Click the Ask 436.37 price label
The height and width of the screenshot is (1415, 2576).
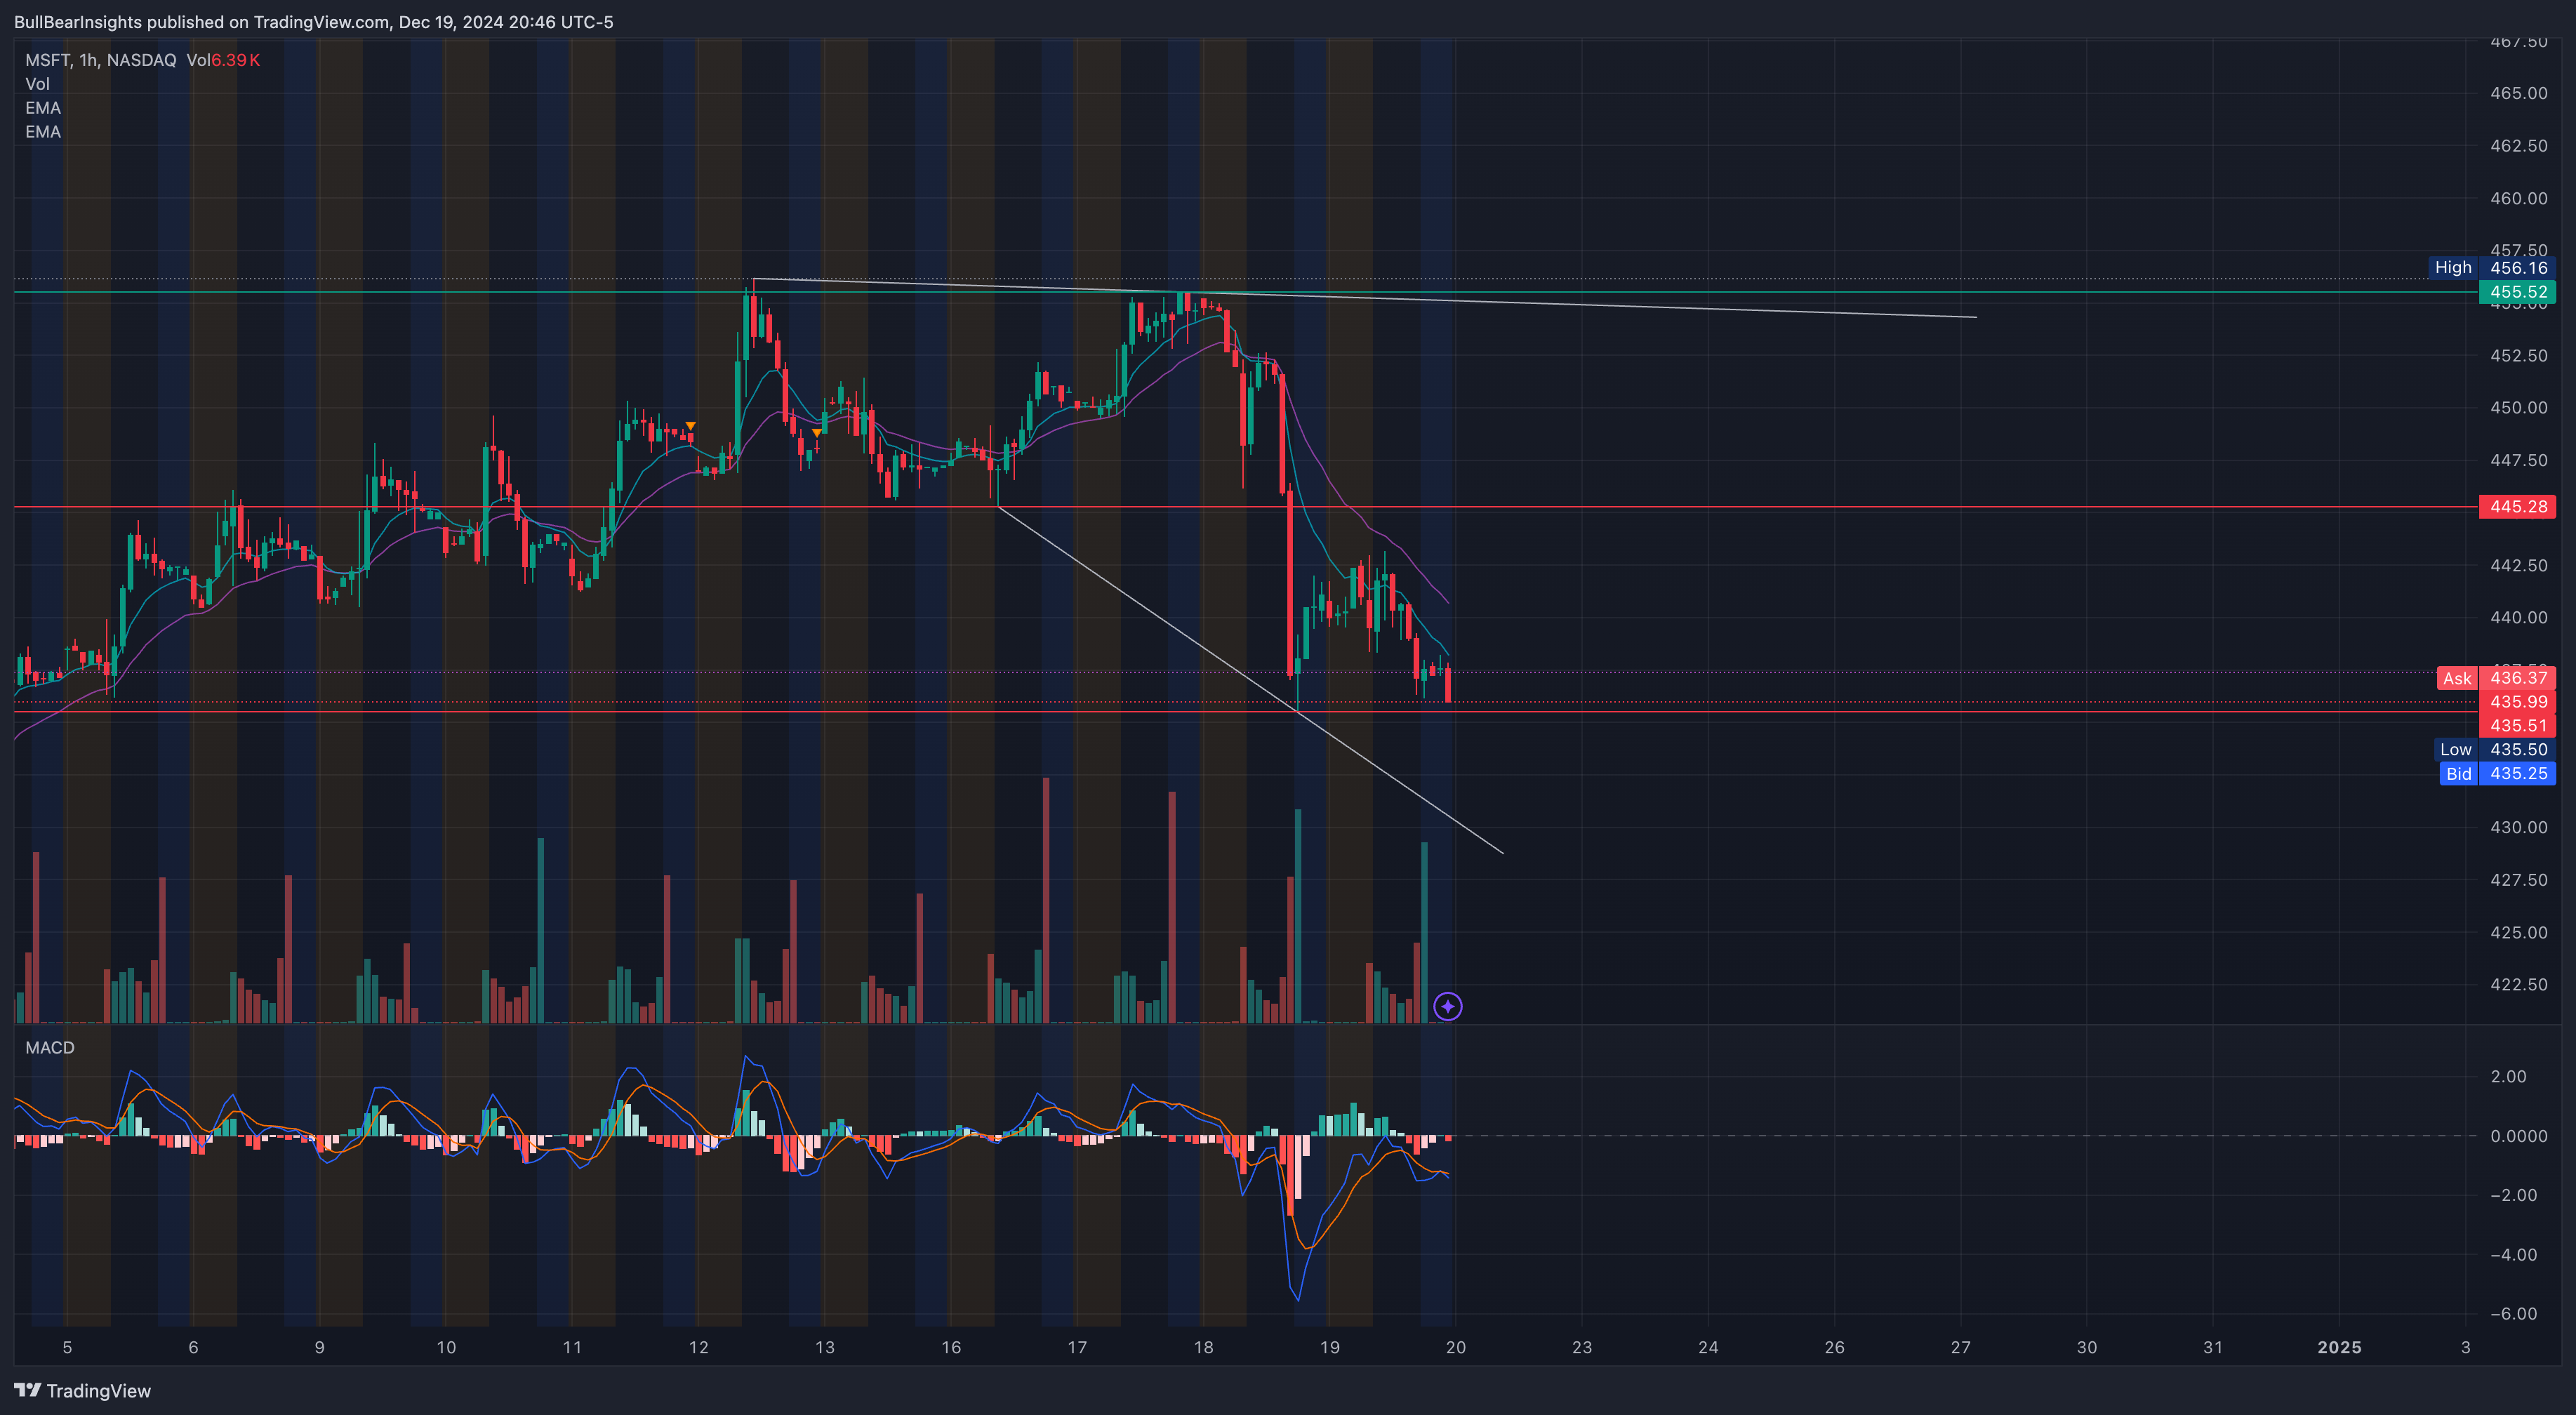pos(2496,678)
